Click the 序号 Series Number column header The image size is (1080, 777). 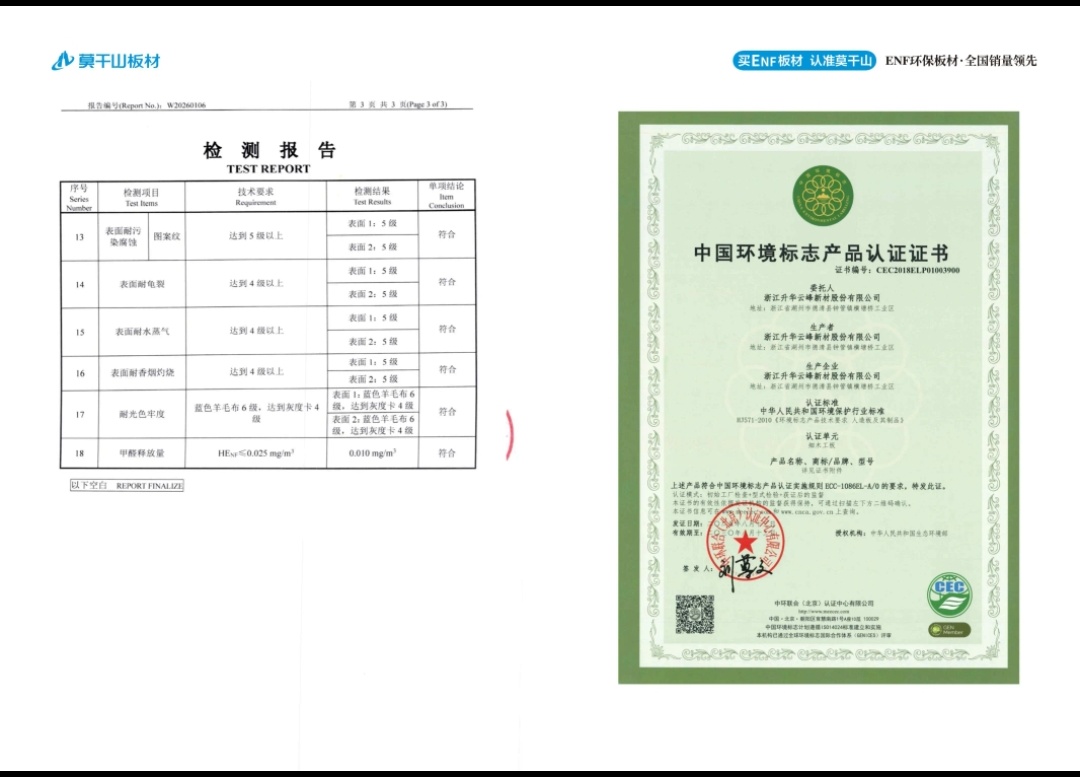pyautogui.click(x=79, y=197)
